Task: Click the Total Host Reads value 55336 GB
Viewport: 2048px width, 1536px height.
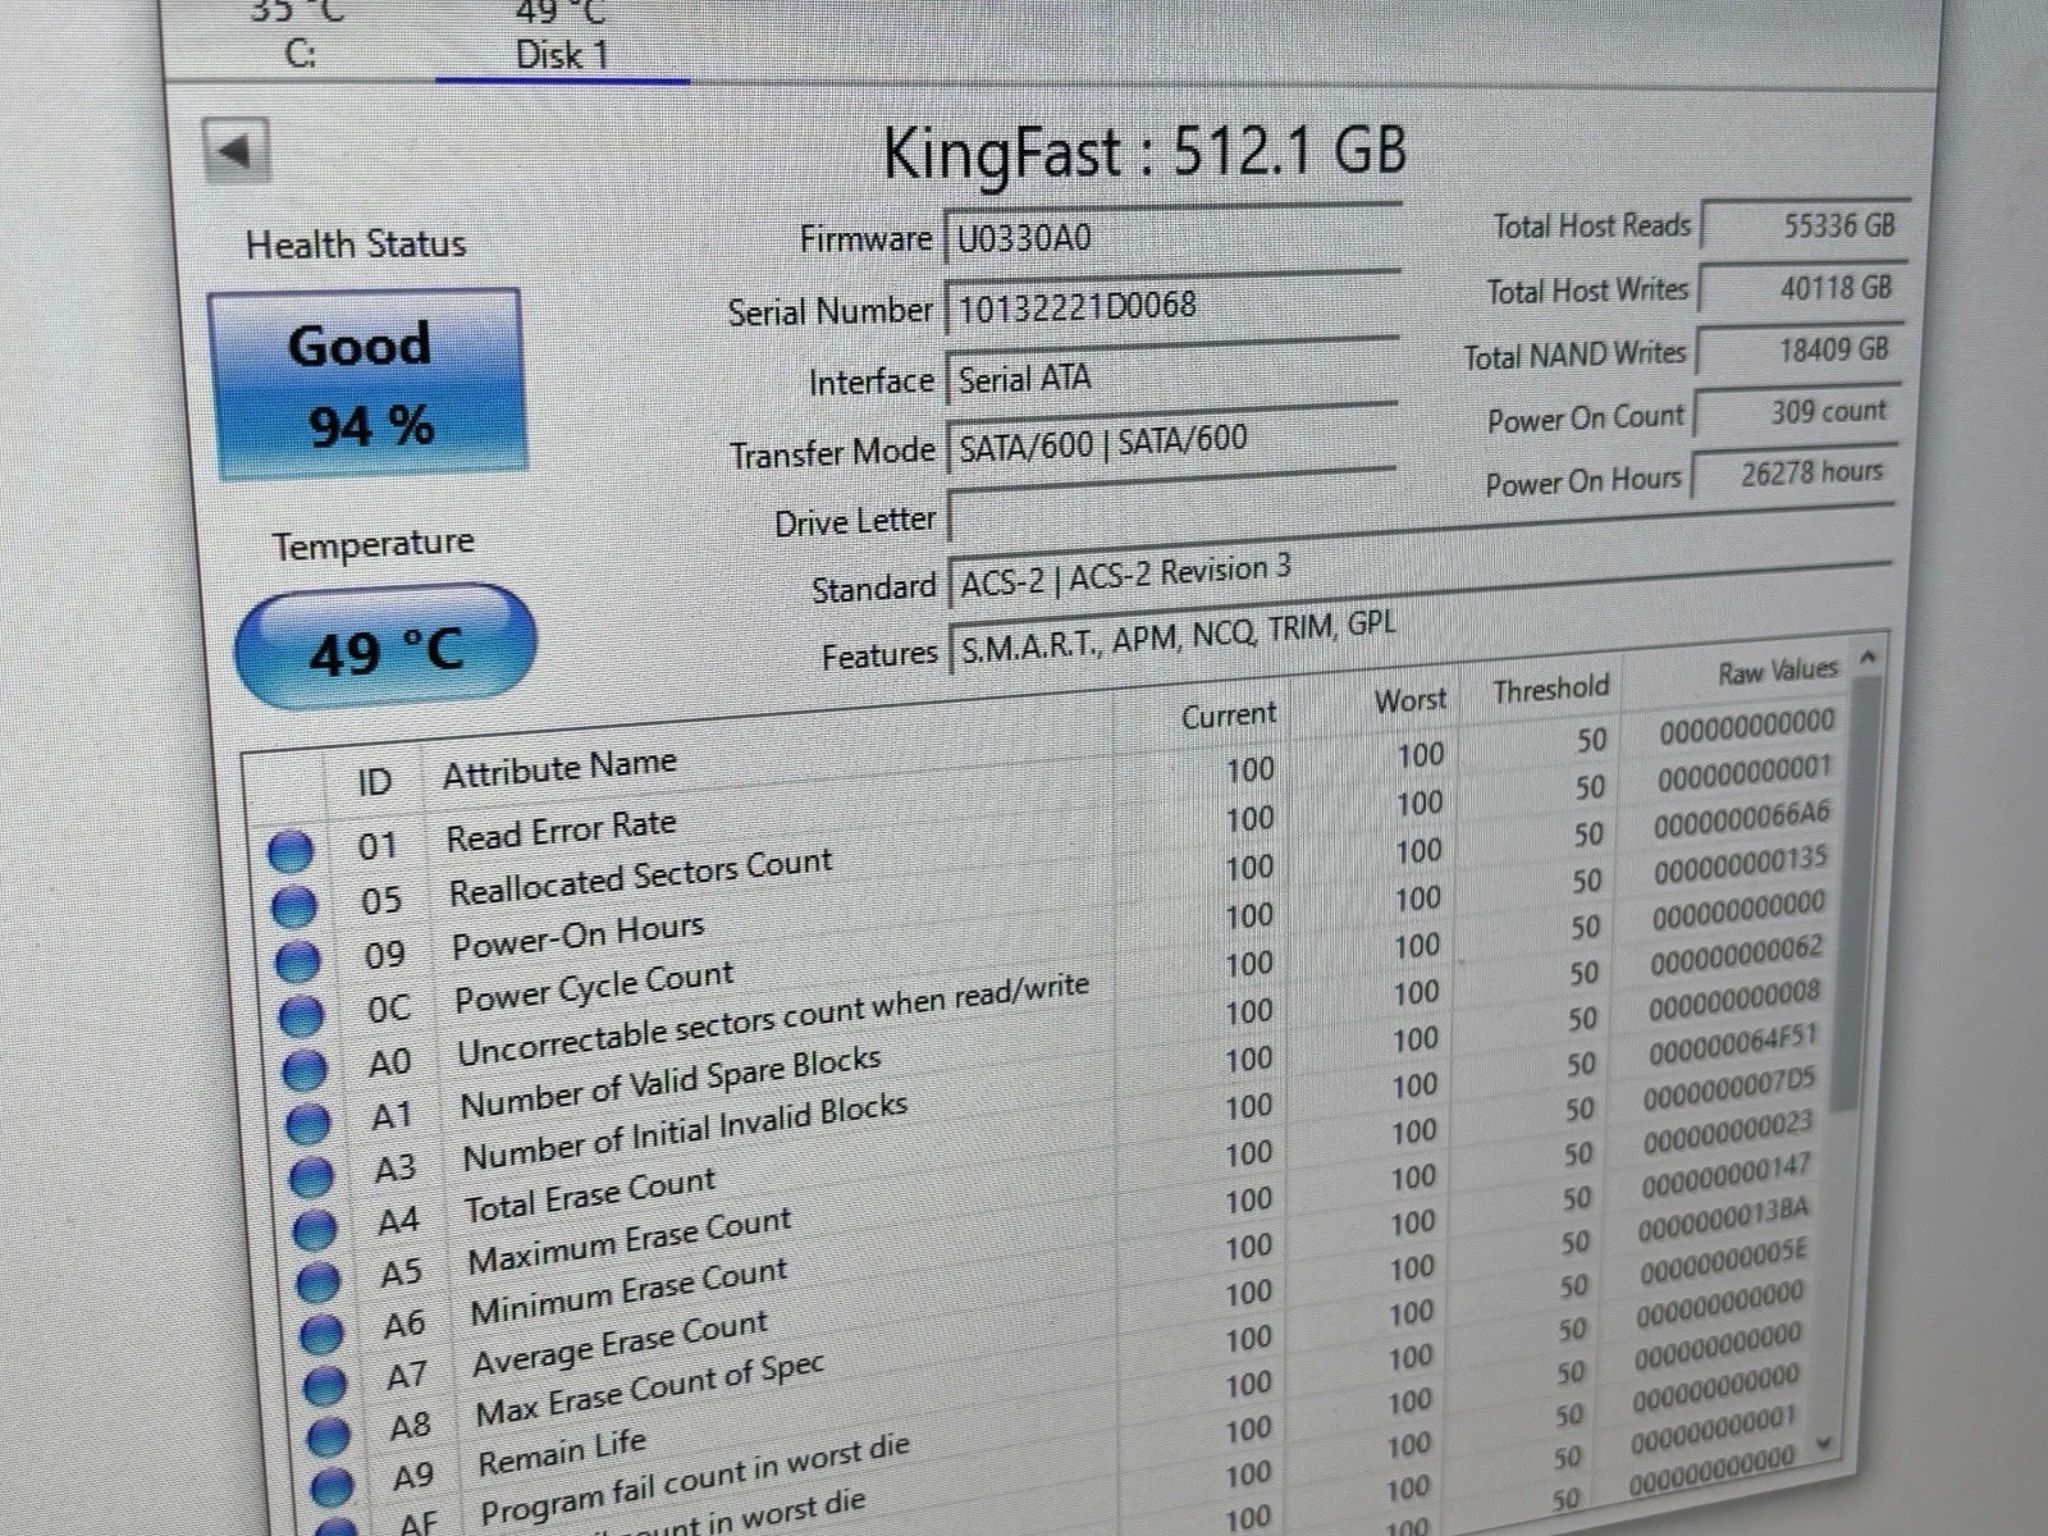Action: pyautogui.click(x=1806, y=225)
